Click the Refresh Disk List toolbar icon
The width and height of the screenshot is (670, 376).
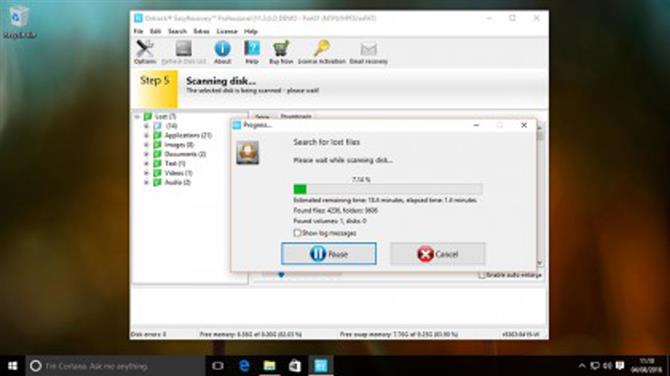[x=184, y=52]
